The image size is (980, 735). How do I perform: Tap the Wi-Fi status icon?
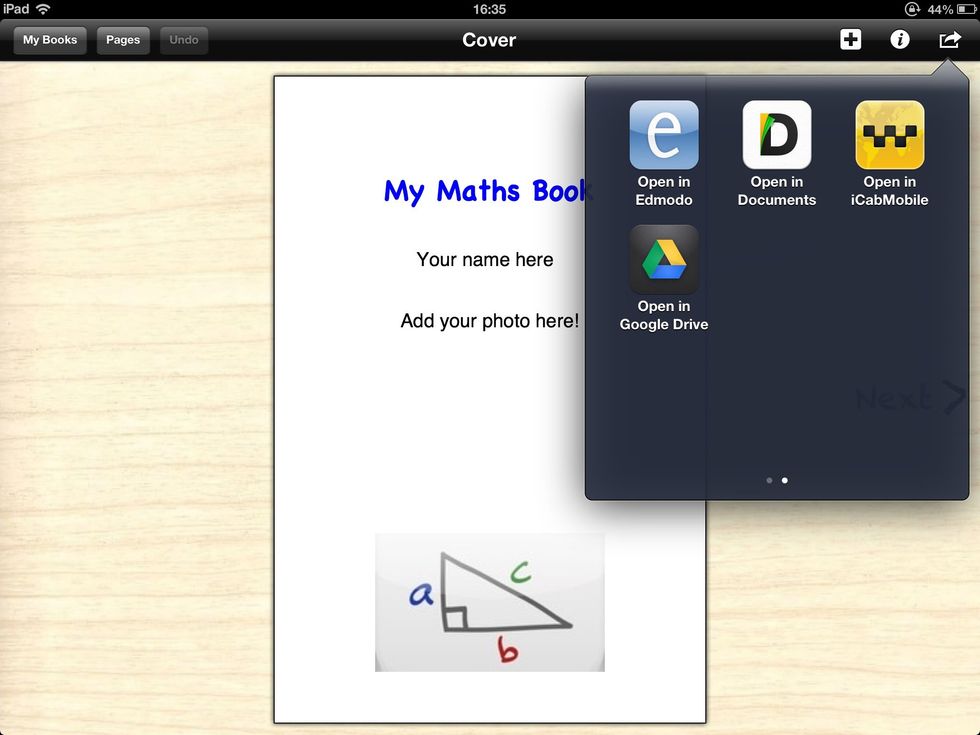(x=43, y=9)
